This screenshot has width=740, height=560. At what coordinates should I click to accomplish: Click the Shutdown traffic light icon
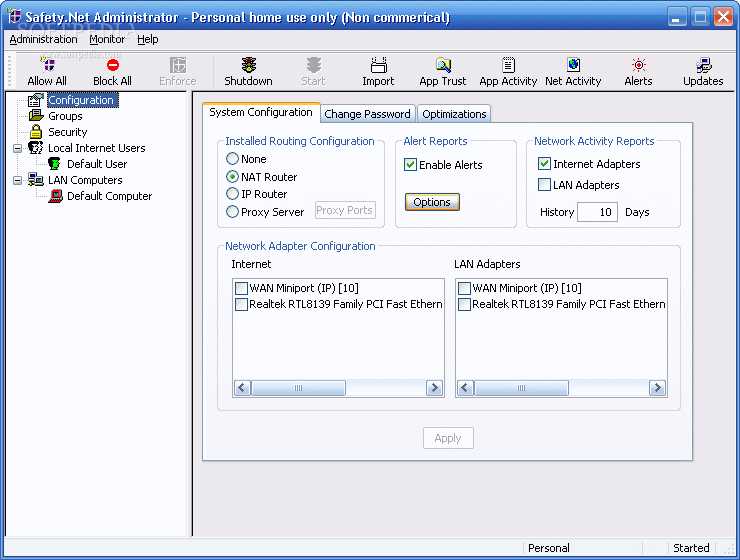(x=249, y=65)
